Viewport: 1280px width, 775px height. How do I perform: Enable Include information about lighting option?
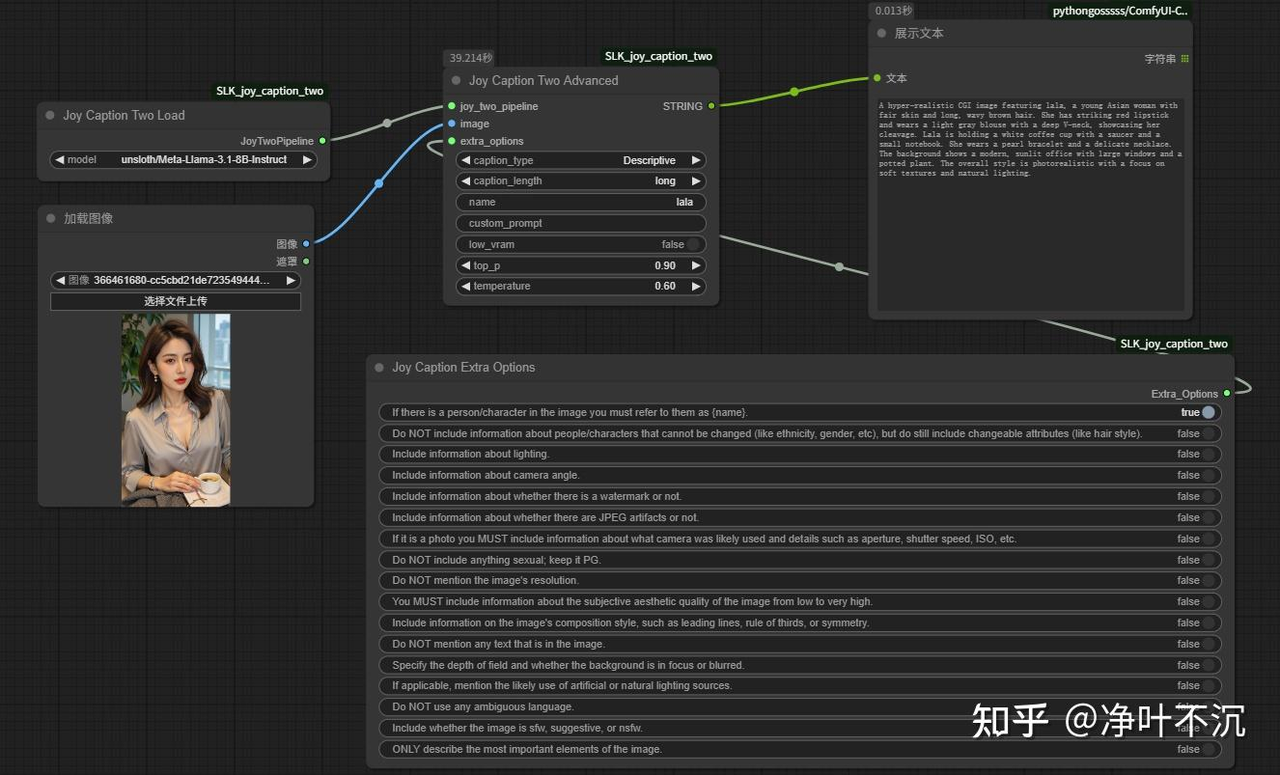(1208, 454)
